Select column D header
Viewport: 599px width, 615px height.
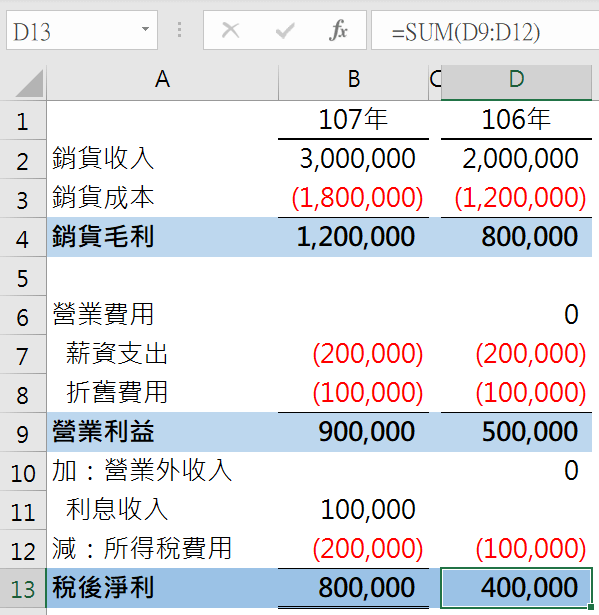click(516, 82)
